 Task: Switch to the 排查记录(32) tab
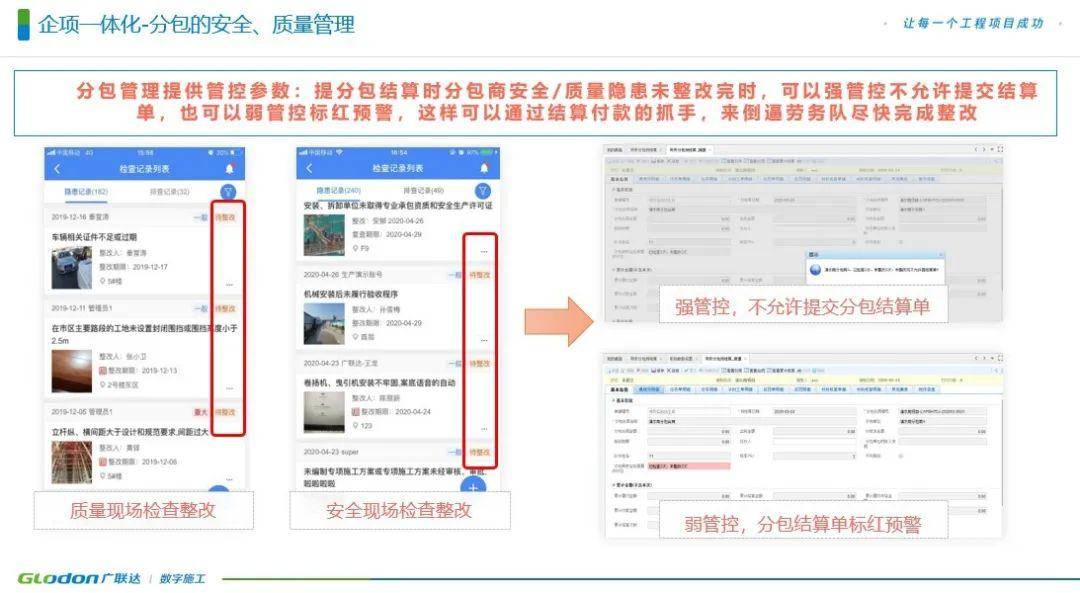coord(169,191)
